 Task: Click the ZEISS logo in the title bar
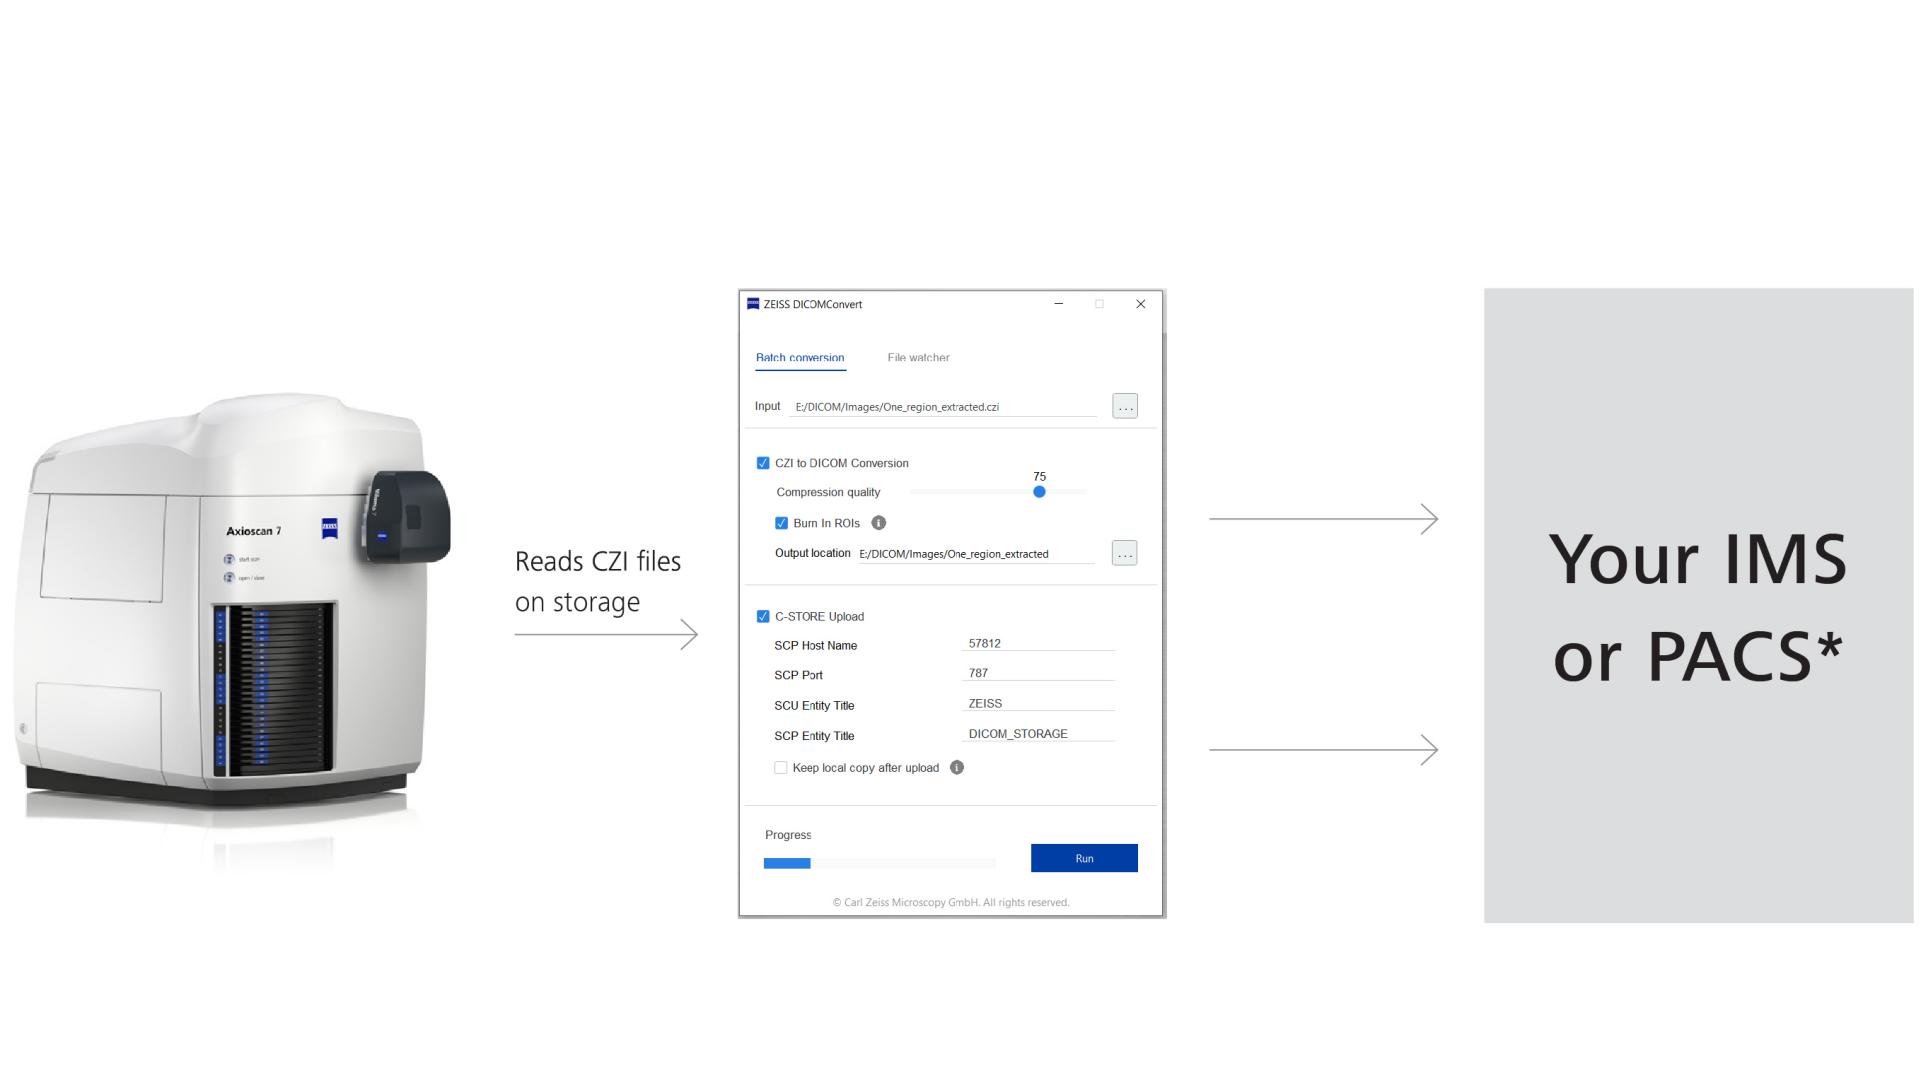click(x=753, y=304)
